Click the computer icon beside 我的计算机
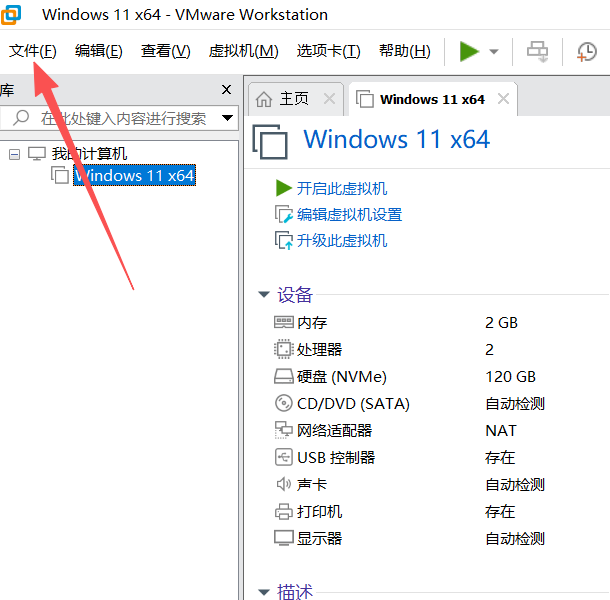Viewport: 610px width, 600px height. point(37,154)
